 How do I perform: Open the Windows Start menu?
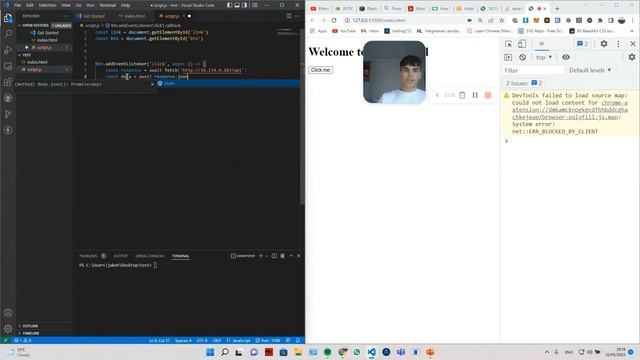(210, 352)
